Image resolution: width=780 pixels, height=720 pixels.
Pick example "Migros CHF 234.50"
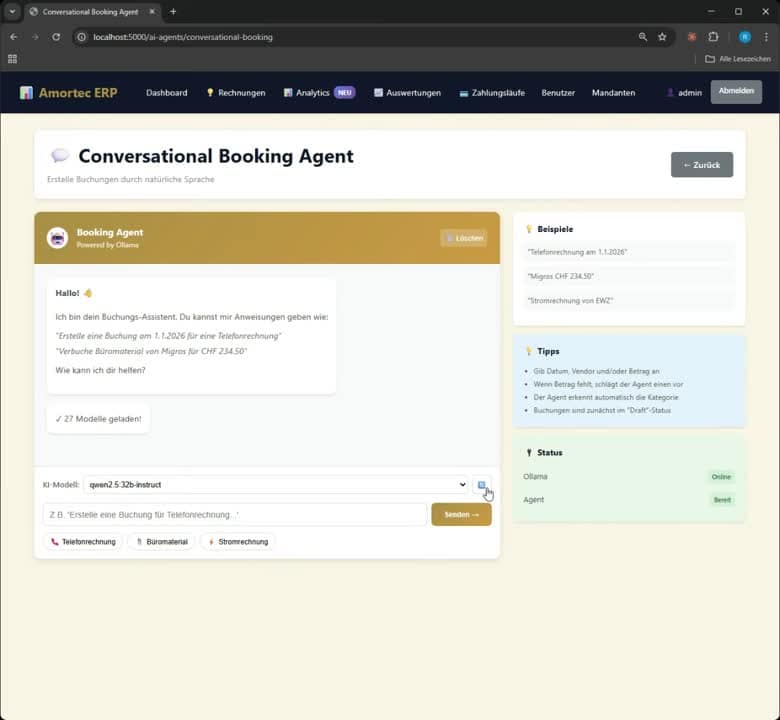coord(629,276)
